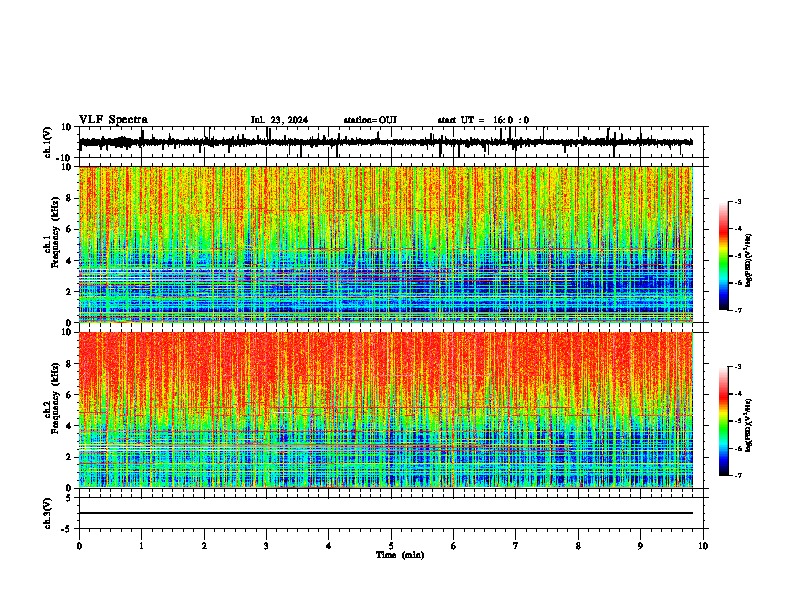Image resolution: width=792 pixels, height=612 pixels.
Task: Click the '8' kHz tick on ch.1 frequency axis
Action: click(x=70, y=198)
